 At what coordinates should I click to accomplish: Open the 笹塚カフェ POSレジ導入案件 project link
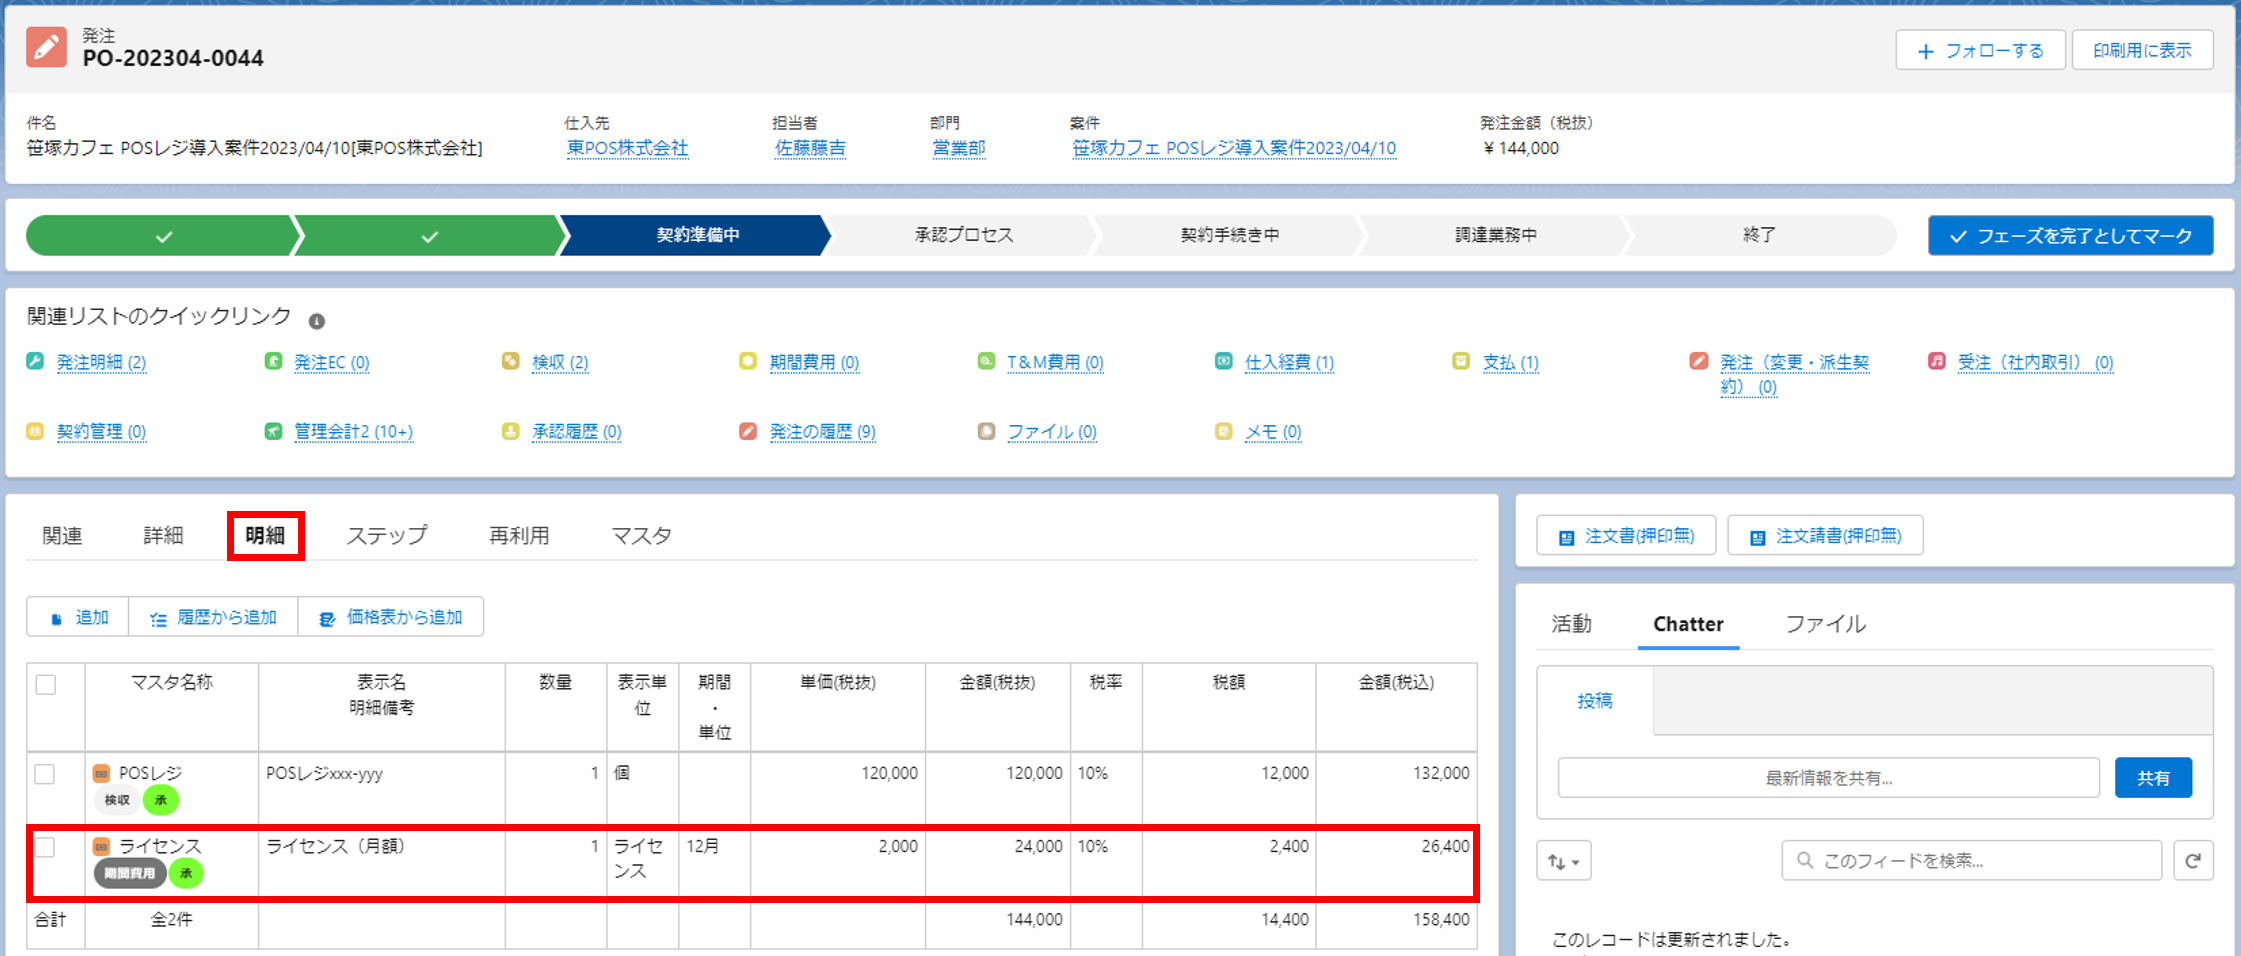(x=1233, y=148)
